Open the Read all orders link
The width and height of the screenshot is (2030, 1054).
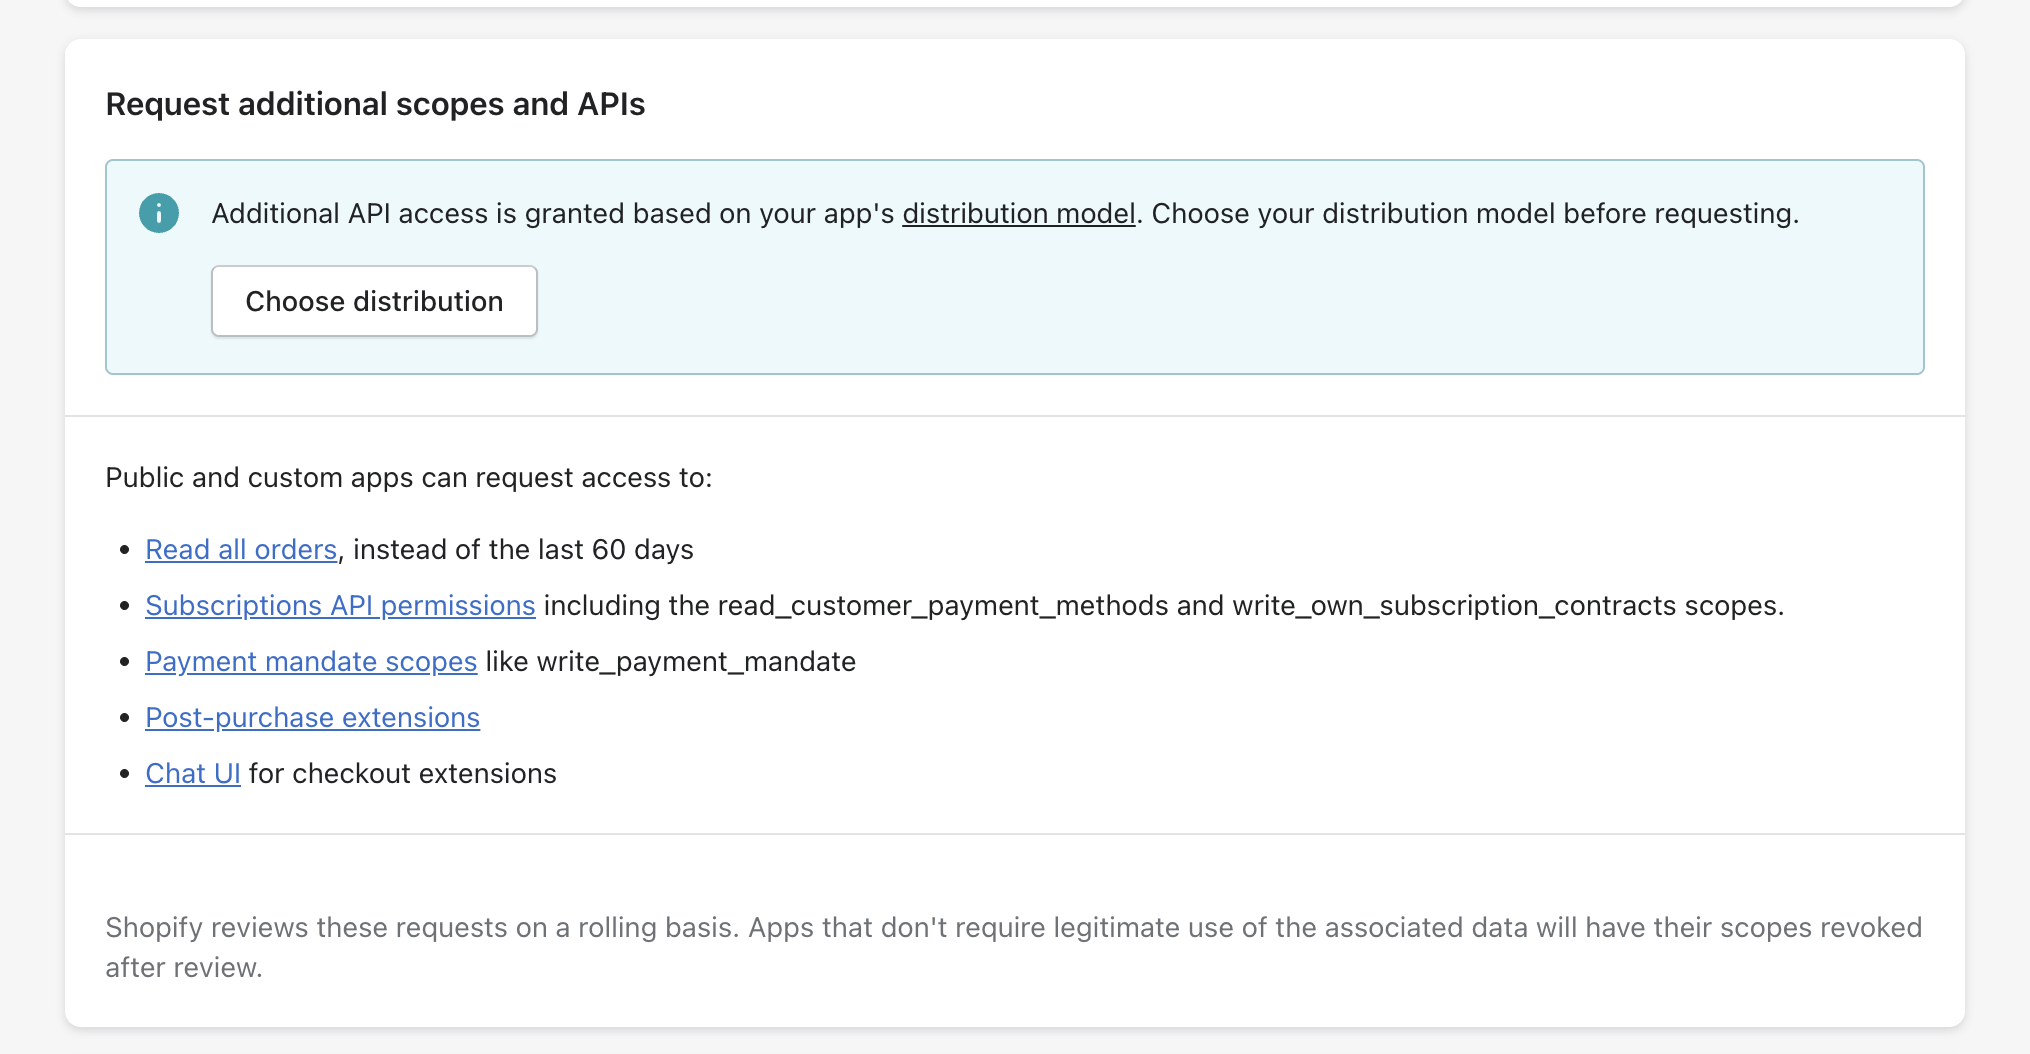(241, 549)
